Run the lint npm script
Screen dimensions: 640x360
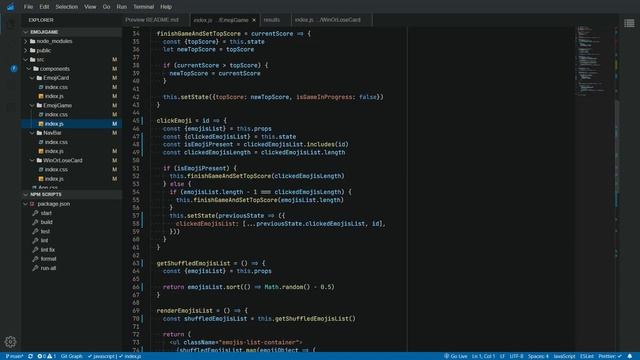(x=44, y=240)
